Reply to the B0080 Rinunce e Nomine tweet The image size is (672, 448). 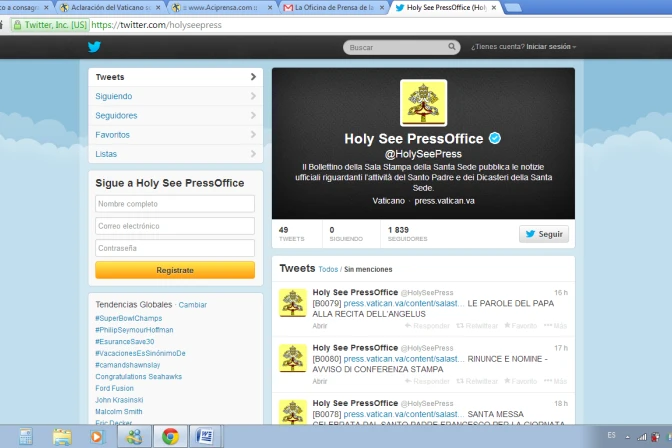coord(431,381)
